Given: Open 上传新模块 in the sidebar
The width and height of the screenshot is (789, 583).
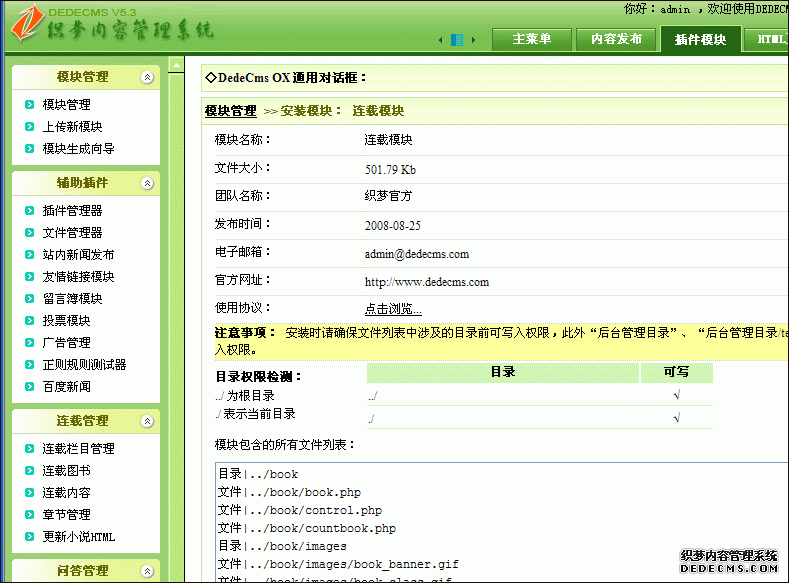Looking at the screenshot, I should point(72,127).
